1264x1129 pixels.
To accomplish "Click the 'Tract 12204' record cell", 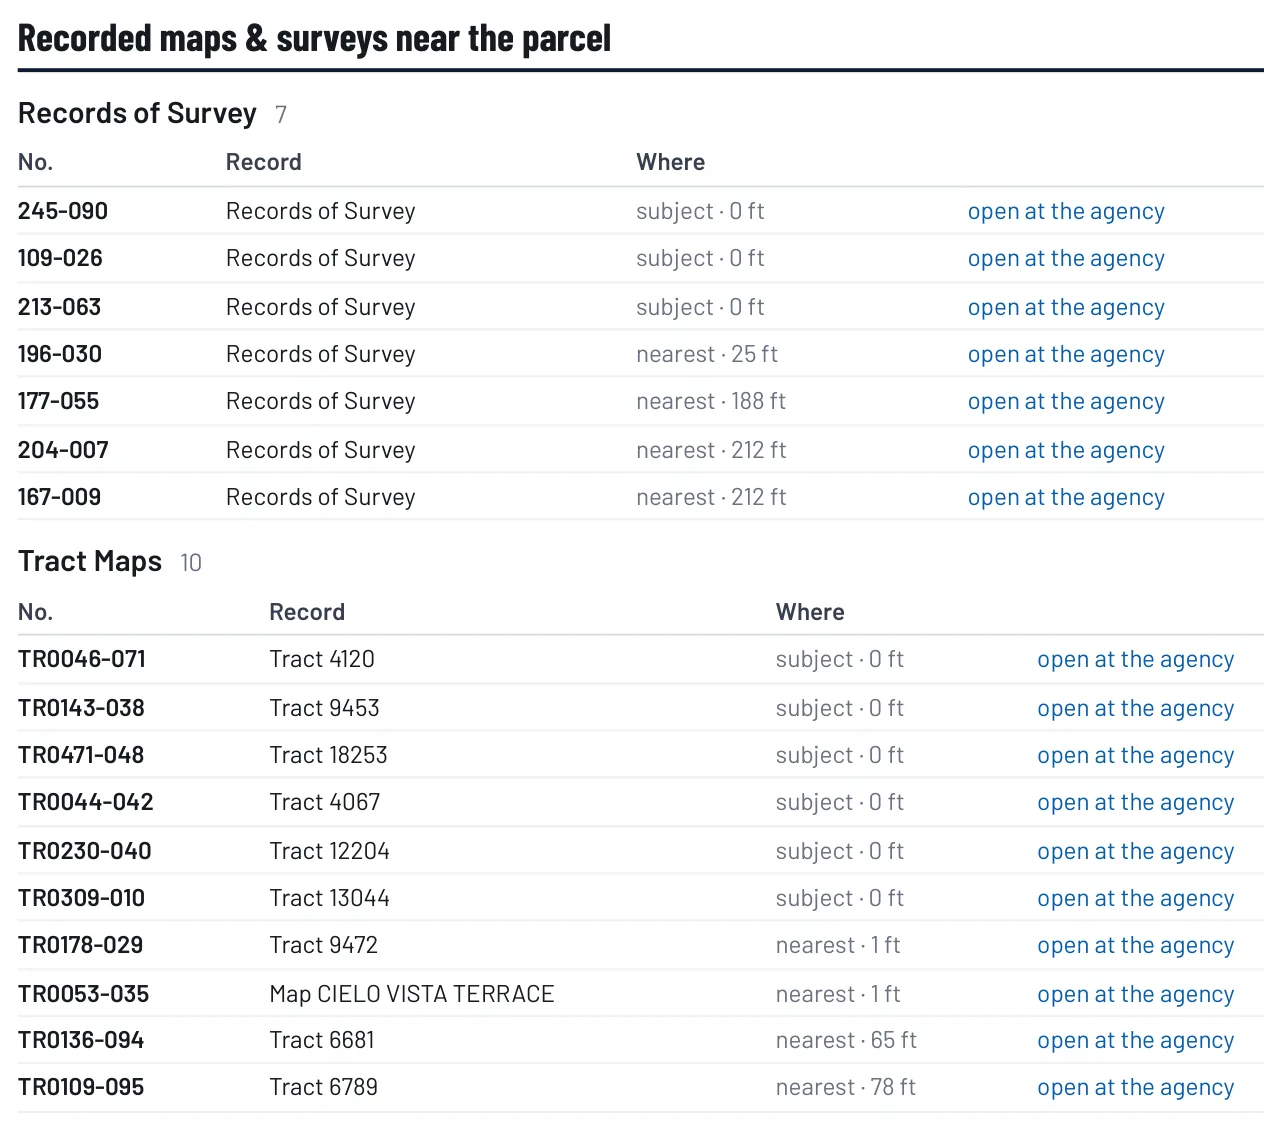I will 330,851.
